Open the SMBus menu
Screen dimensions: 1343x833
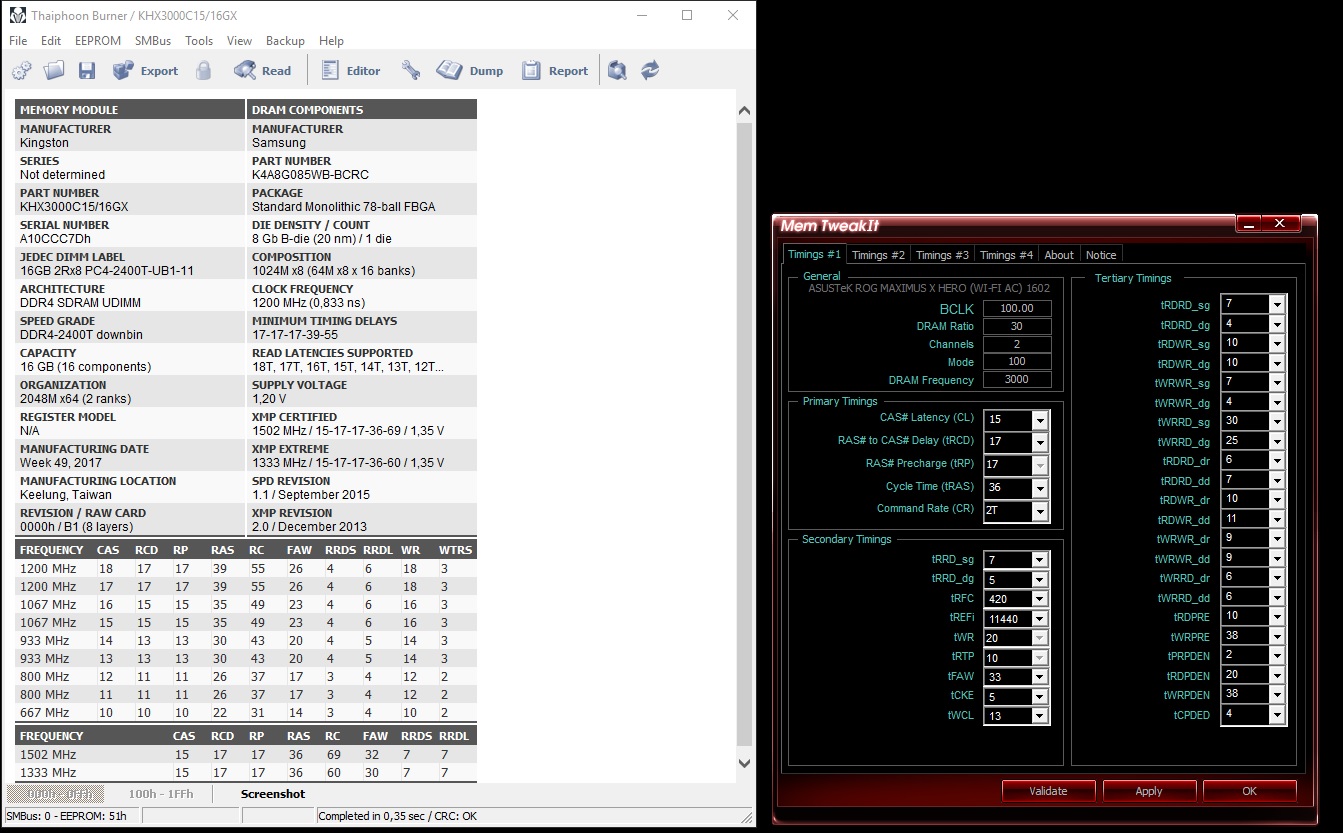click(x=153, y=41)
